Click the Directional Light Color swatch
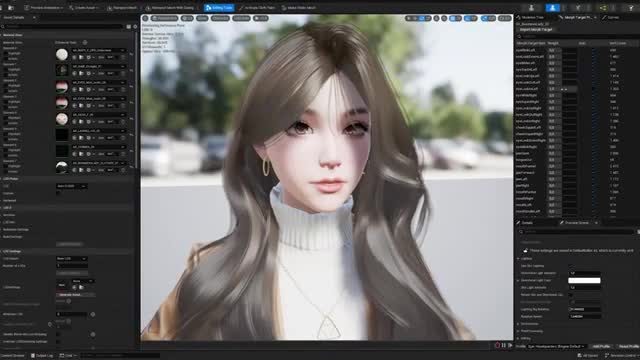The width and height of the screenshot is (640, 360). tap(584, 280)
